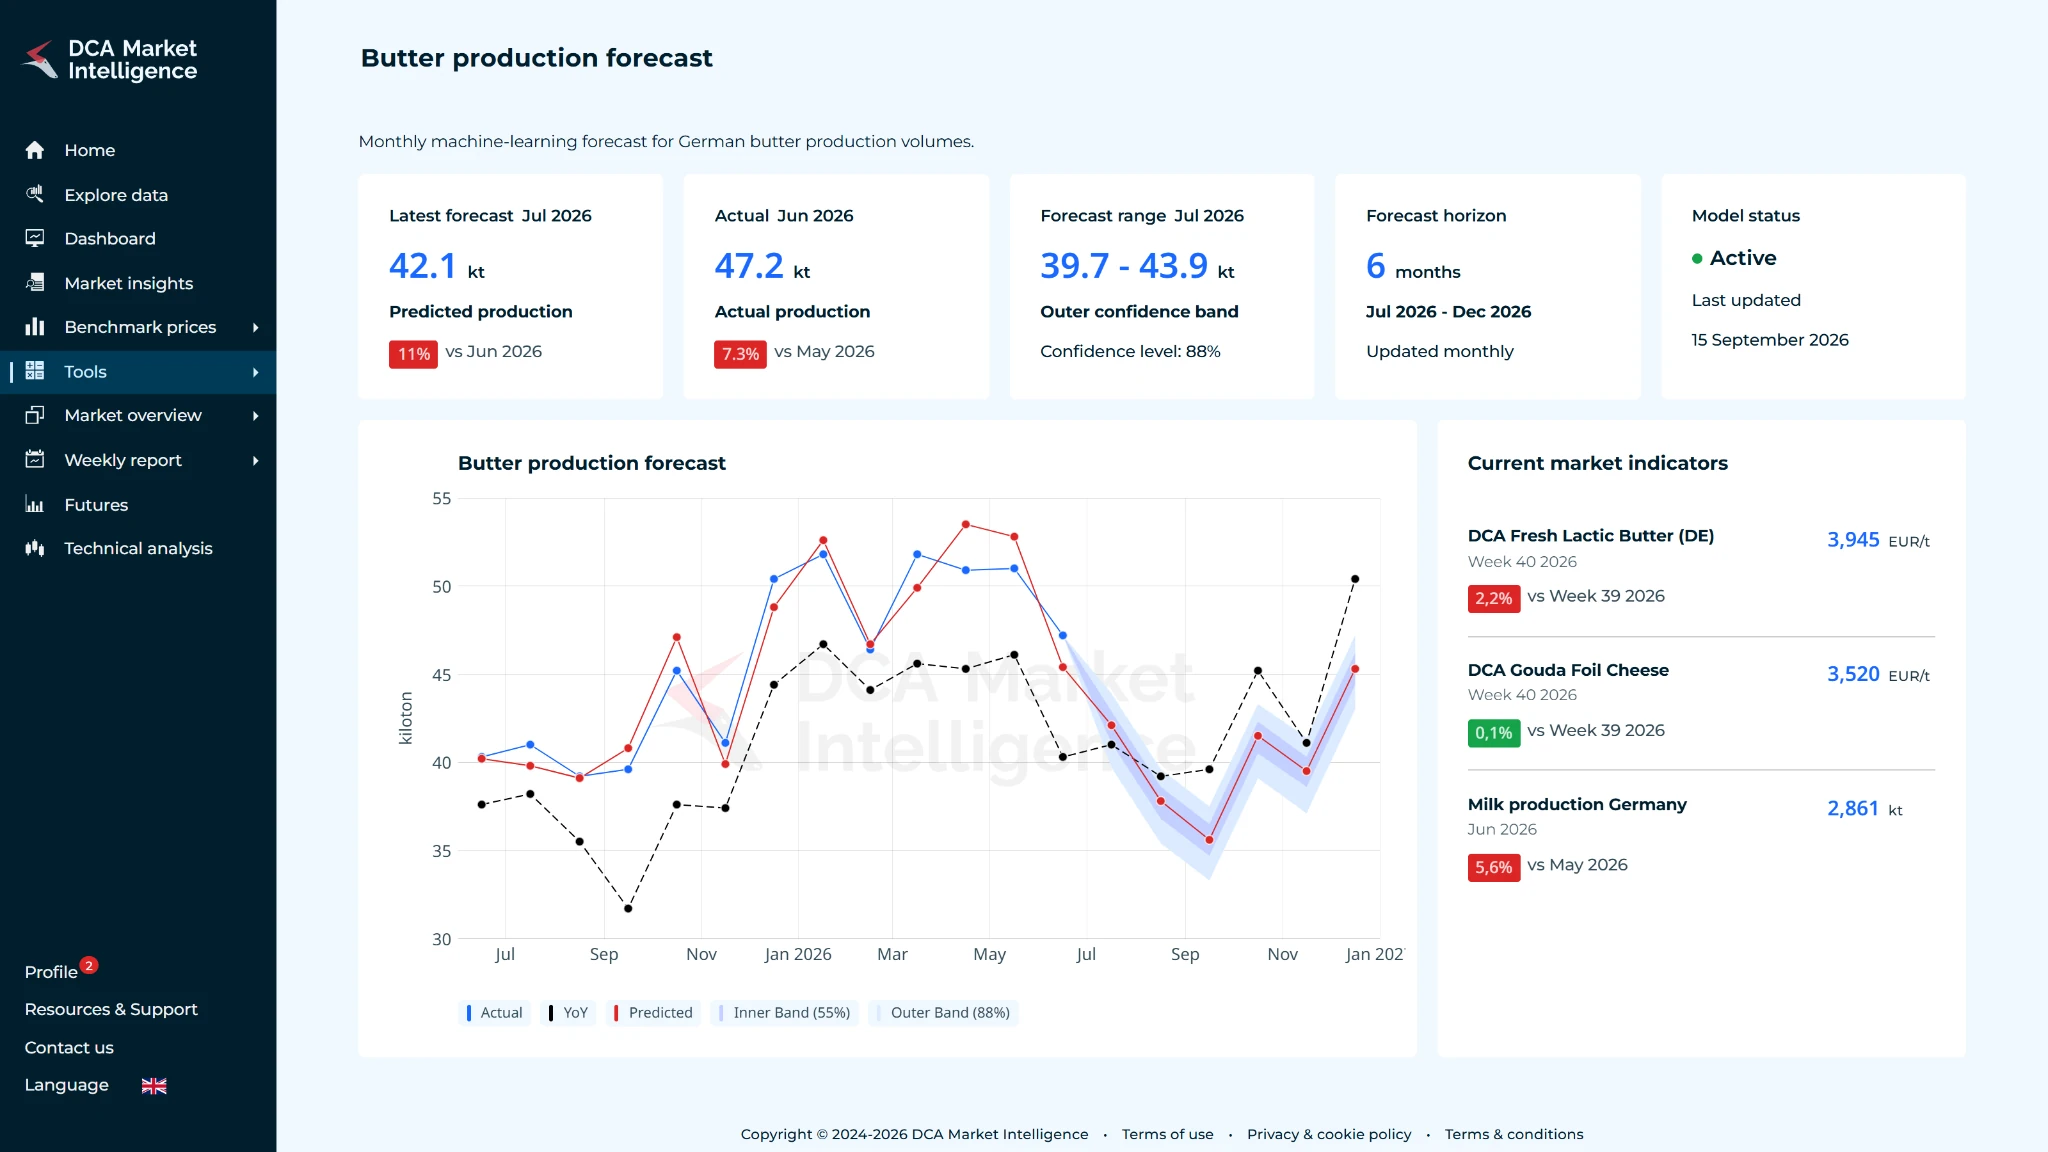
Task: Go to Explore data menu item
Action: pos(116,195)
